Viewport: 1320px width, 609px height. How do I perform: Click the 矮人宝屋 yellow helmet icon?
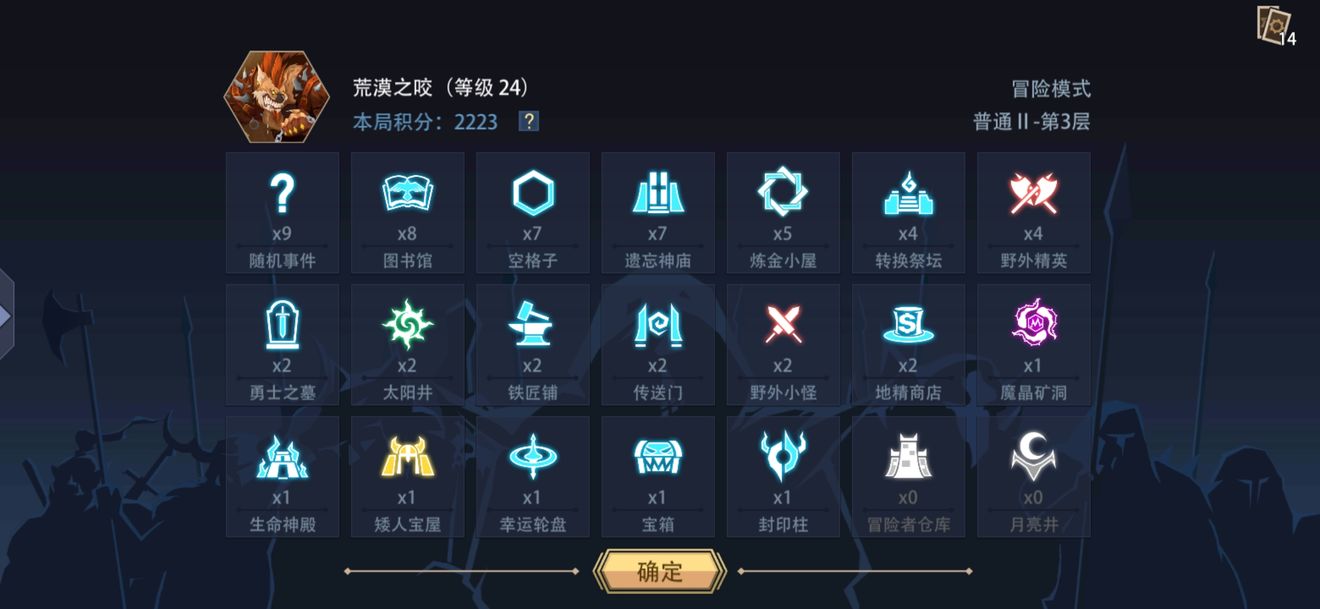tap(408, 457)
